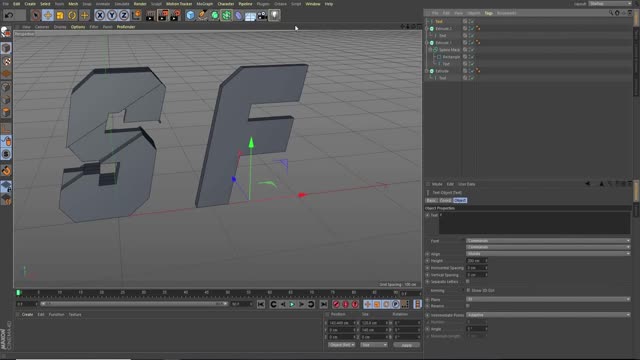Collapse the Extrude.1 object in hierarchy
640x360 pixels.
(x=427, y=42)
